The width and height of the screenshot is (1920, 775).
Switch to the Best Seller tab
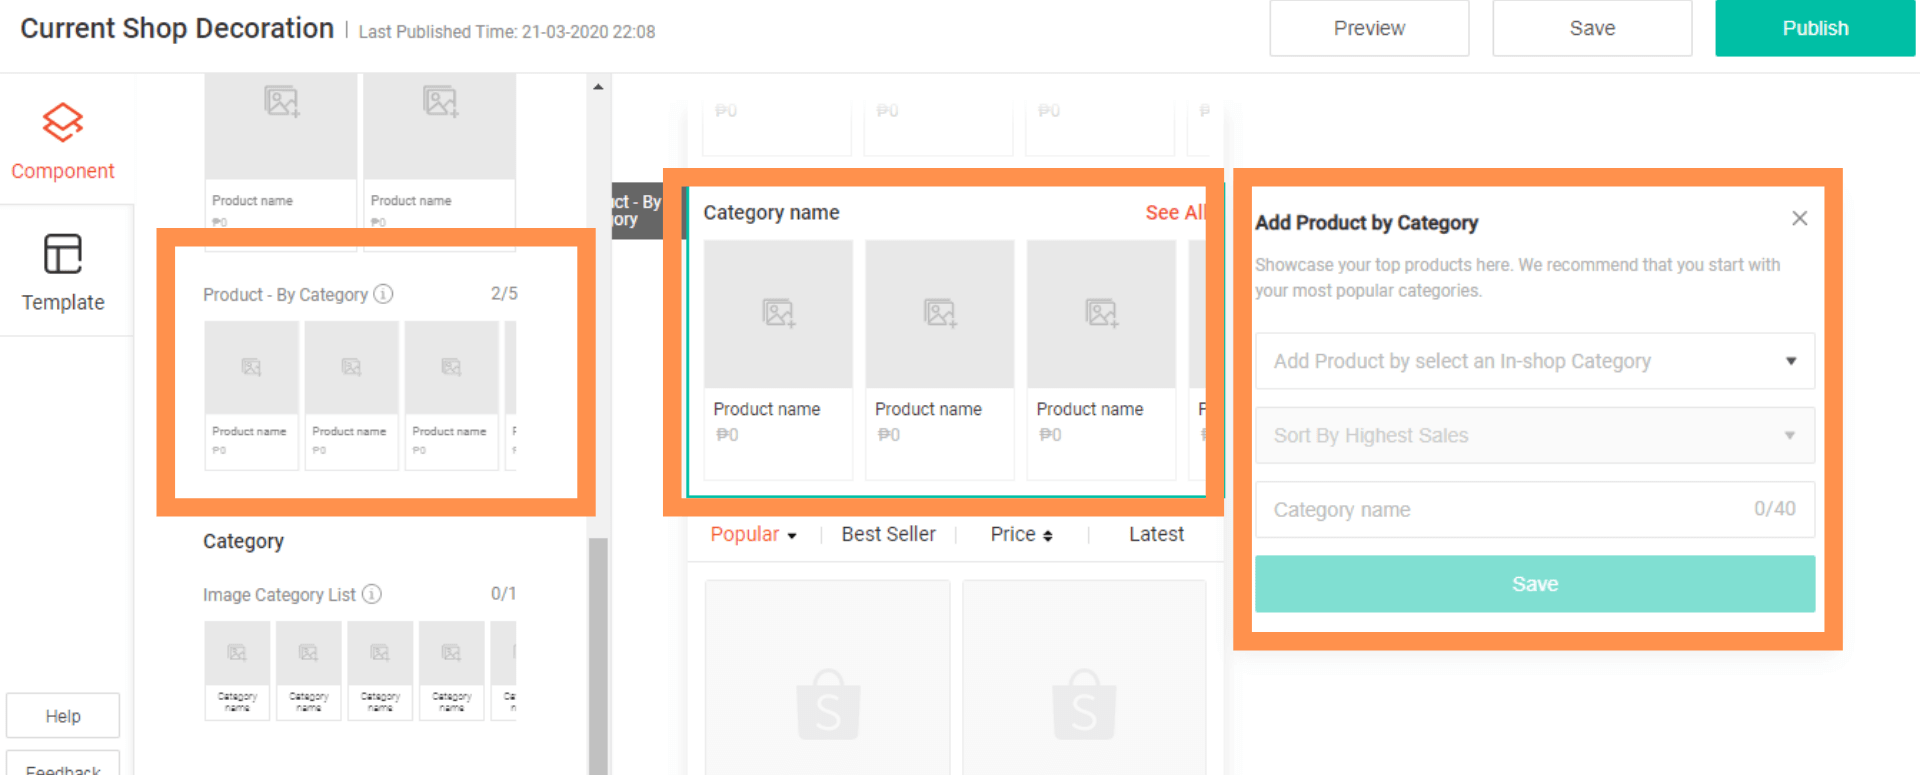pyautogui.click(x=888, y=535)
